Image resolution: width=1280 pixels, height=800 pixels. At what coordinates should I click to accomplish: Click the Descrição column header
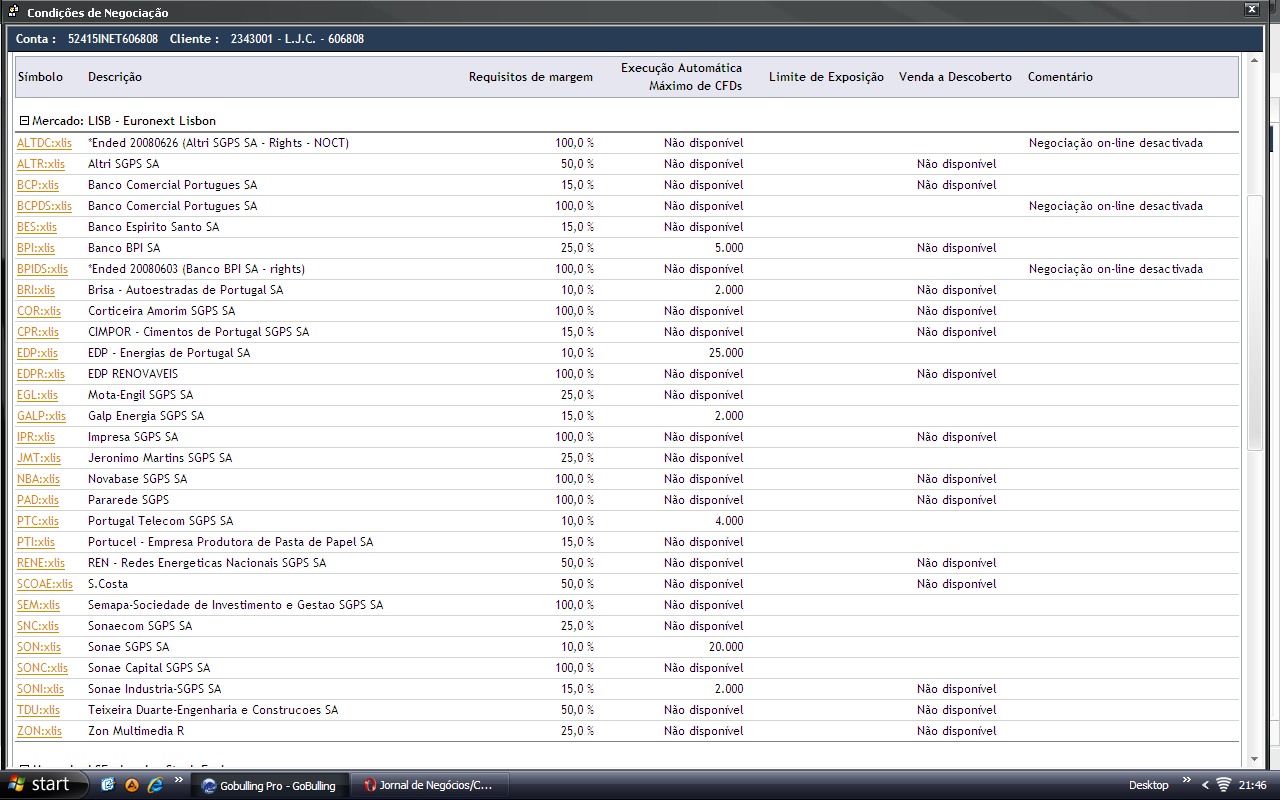tap(115, 77)
